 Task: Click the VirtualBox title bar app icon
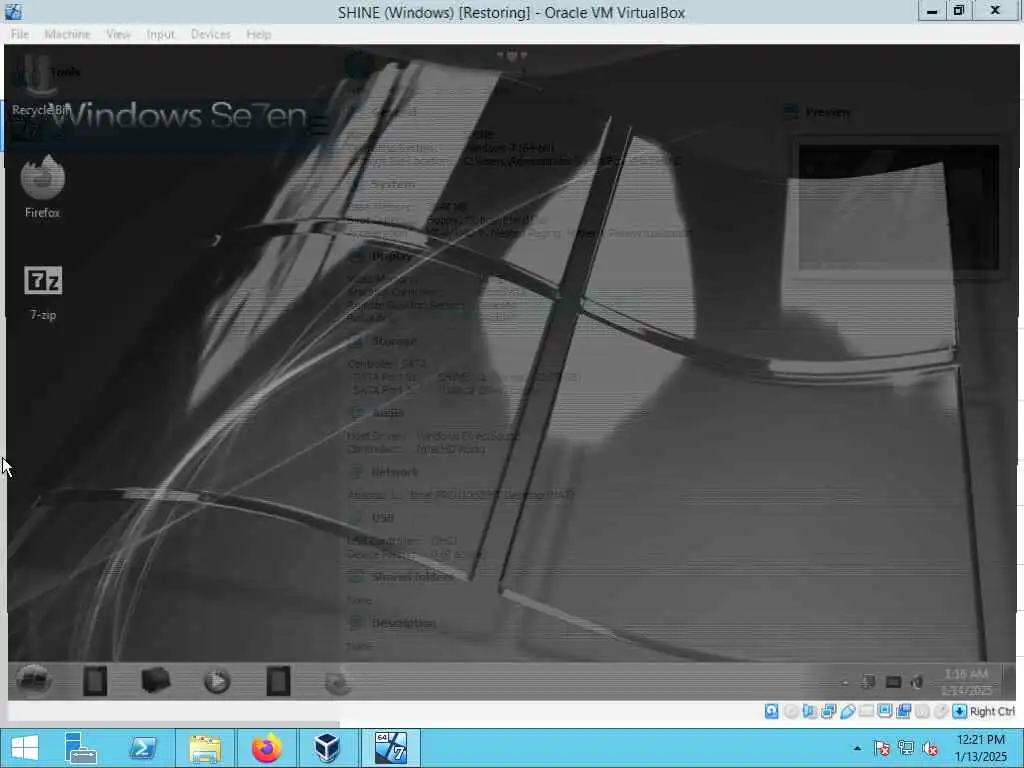14,11
